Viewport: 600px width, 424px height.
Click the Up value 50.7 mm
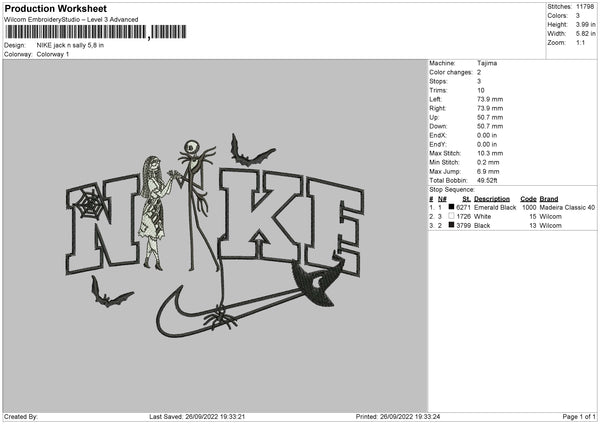tap(490, 117)
